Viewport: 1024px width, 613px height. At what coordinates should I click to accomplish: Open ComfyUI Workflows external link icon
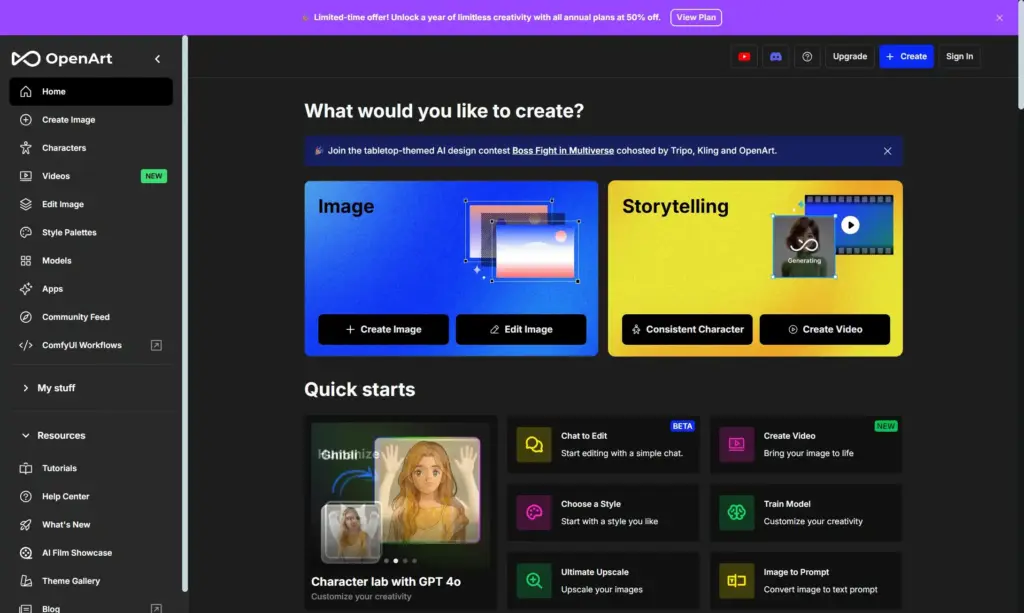coord(156,345)
